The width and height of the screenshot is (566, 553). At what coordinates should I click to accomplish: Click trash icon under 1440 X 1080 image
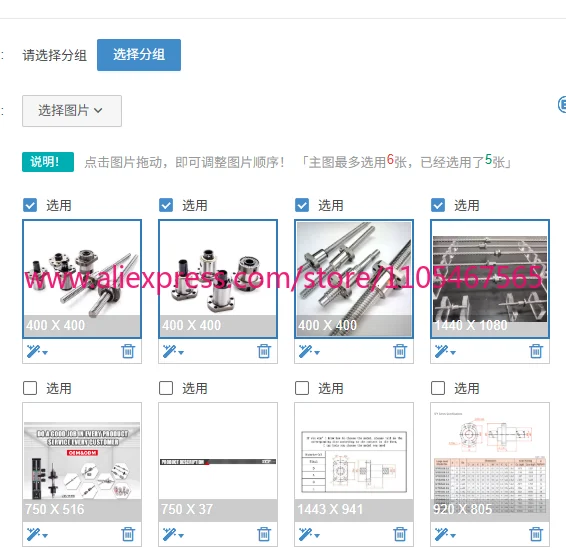click(536, 351)
